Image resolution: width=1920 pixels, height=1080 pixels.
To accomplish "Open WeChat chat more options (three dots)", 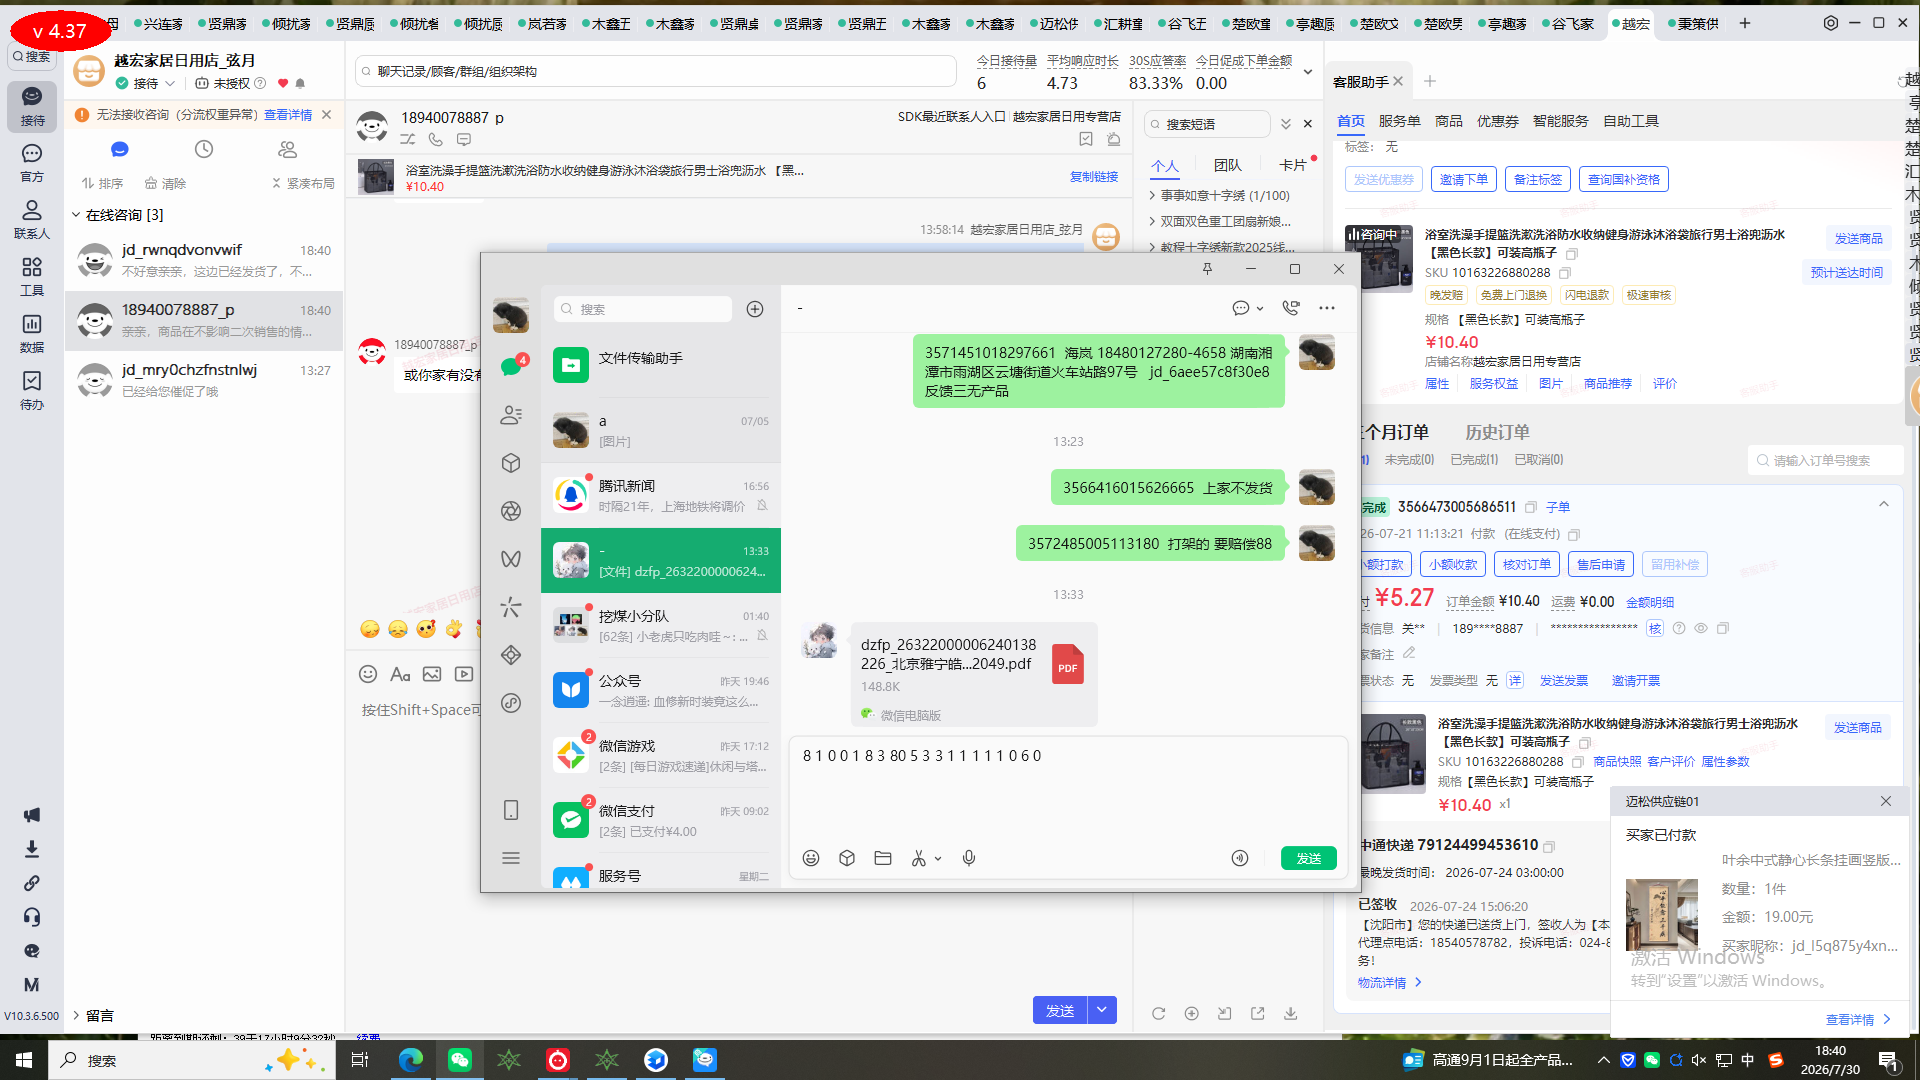I will pos(1327,308).
